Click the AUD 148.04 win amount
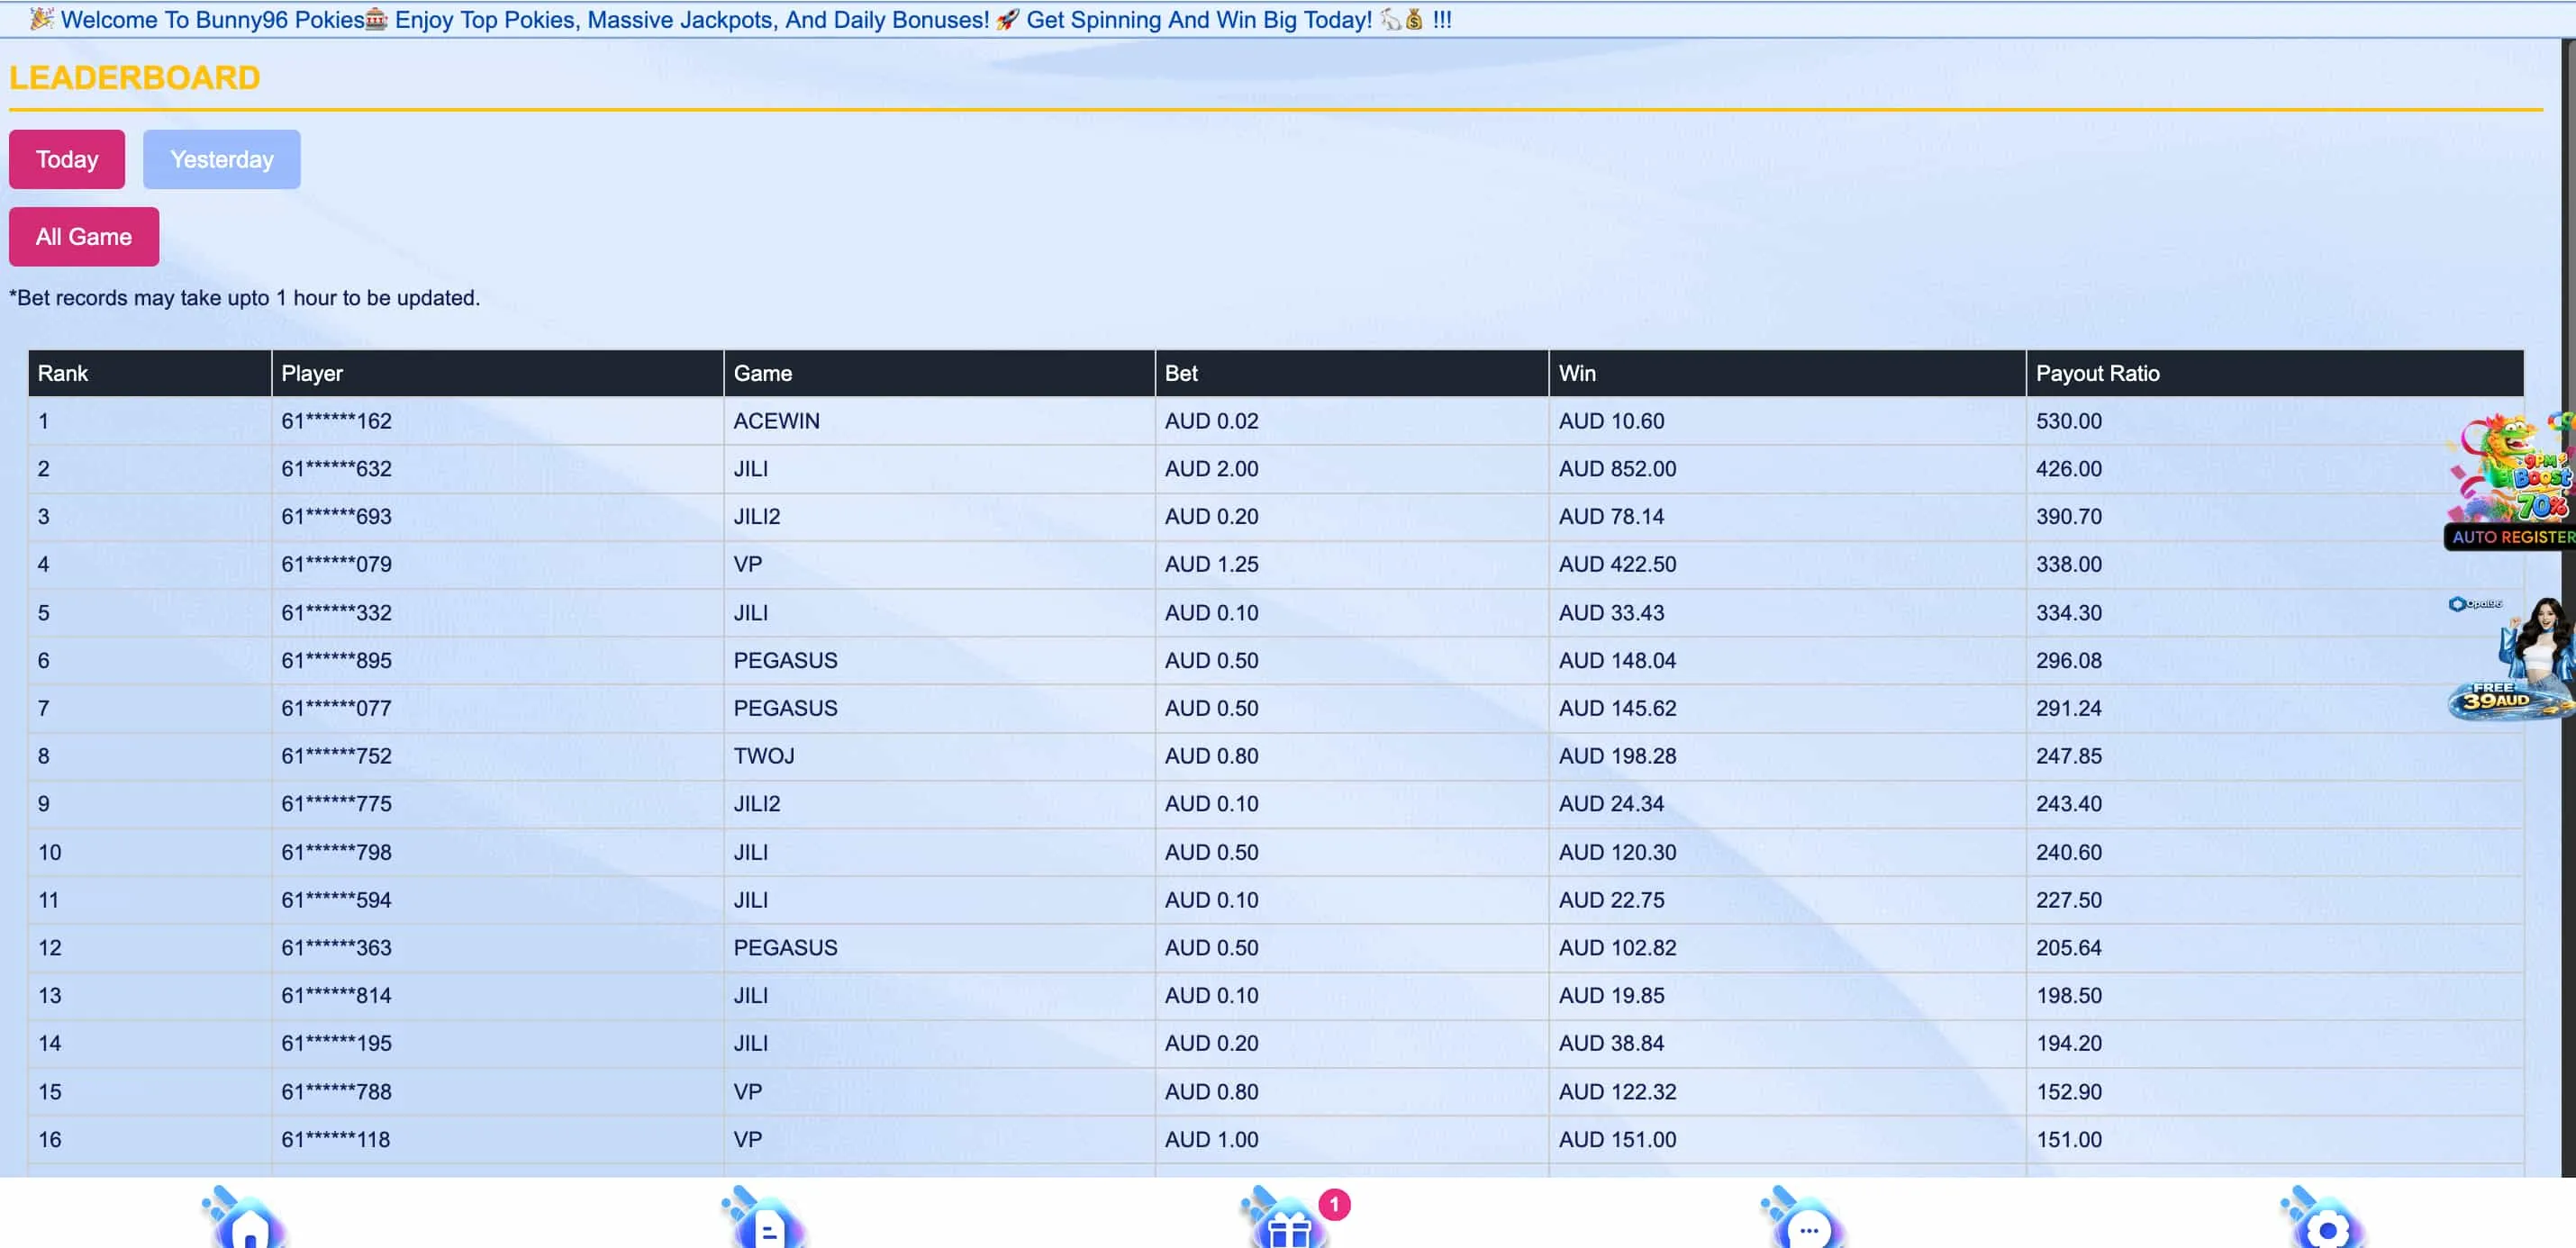This screenshot has width=2576, height=1248. (1617, 661)
